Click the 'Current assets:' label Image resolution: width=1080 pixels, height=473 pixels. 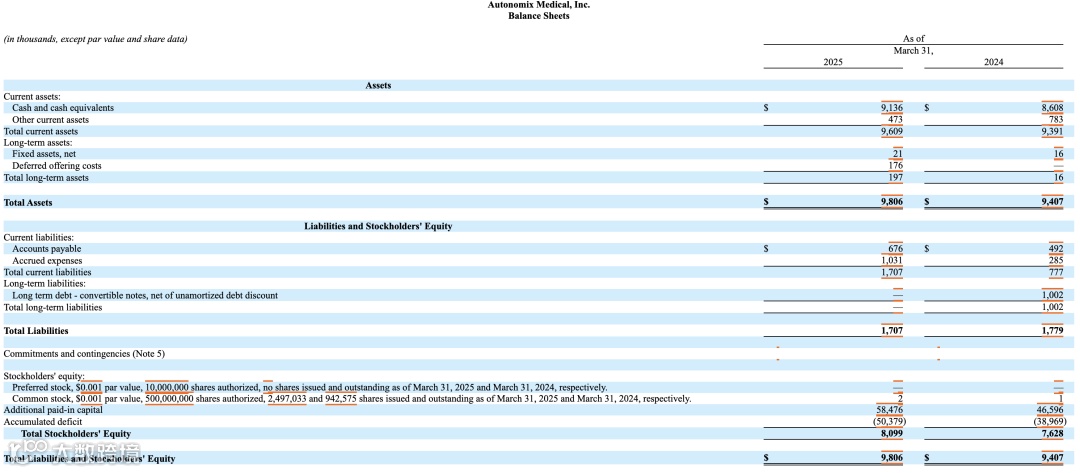[x=32, y=97]
